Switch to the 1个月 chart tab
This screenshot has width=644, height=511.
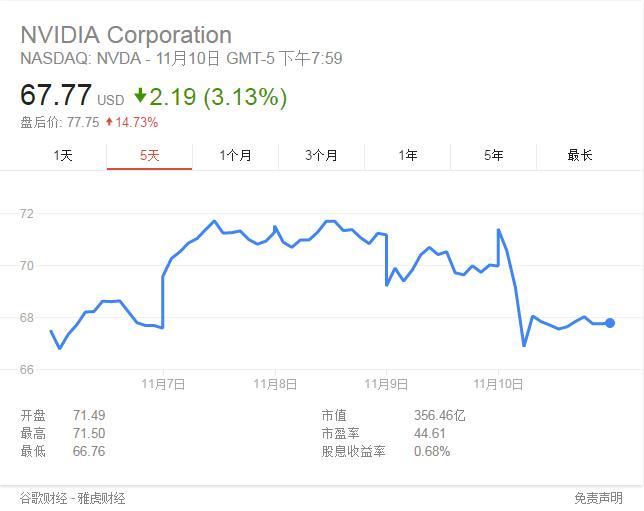point(235,155)
